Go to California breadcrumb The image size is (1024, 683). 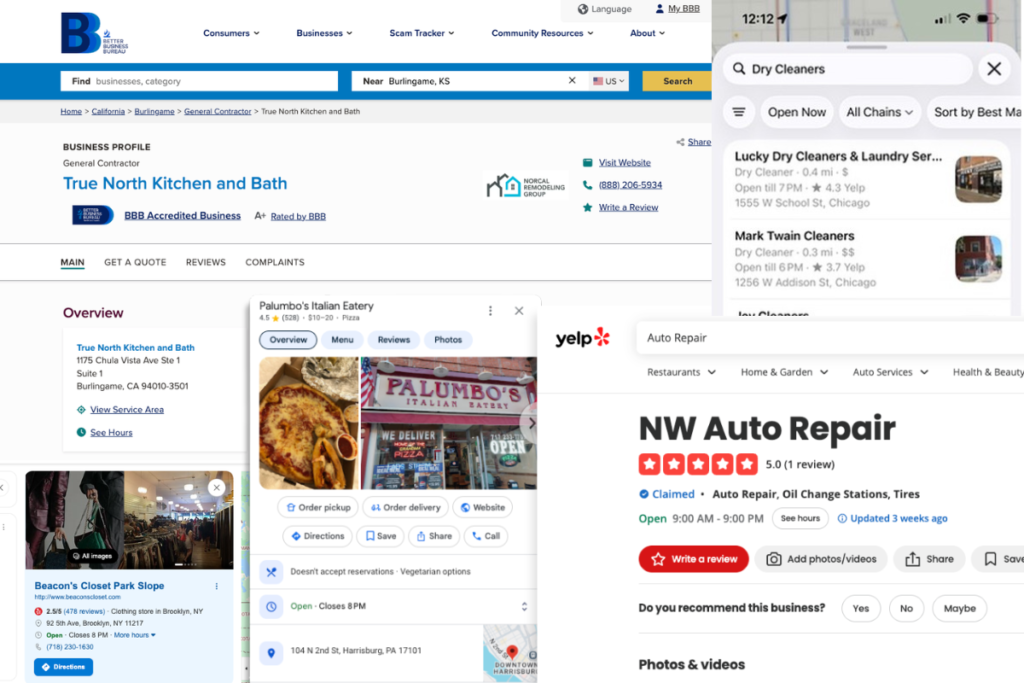pyautogui.click(x=108, y=112)
